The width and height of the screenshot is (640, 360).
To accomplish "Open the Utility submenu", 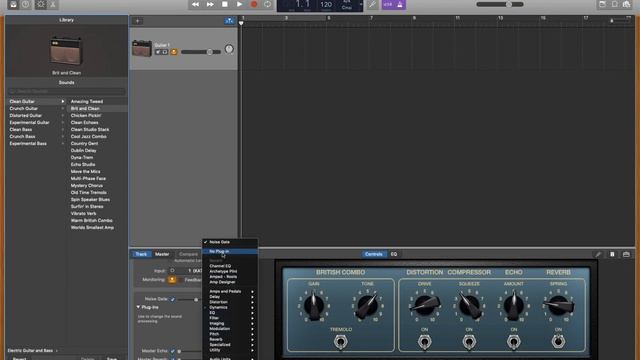I will coord(230,350).
